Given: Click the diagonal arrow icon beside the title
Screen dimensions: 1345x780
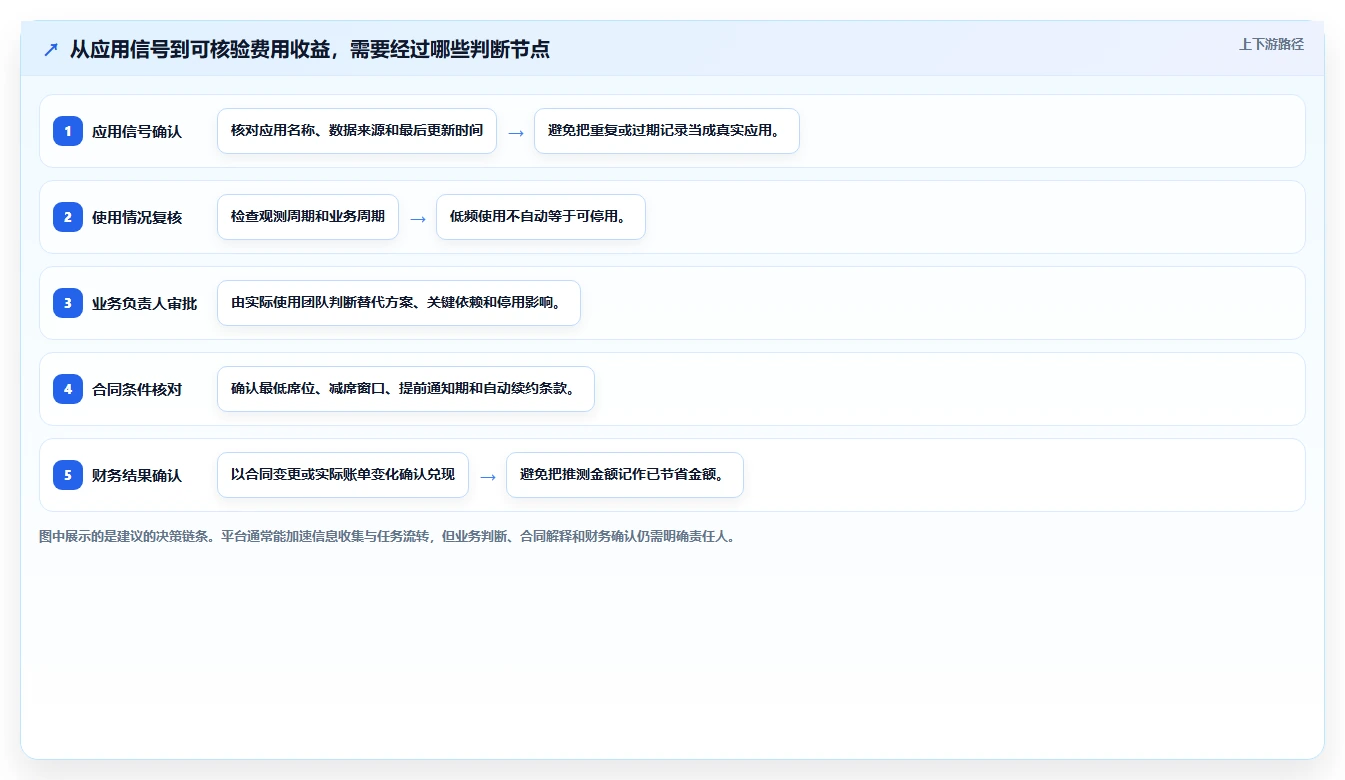Looking at the screenshot, I should click(x=51, y=49).
